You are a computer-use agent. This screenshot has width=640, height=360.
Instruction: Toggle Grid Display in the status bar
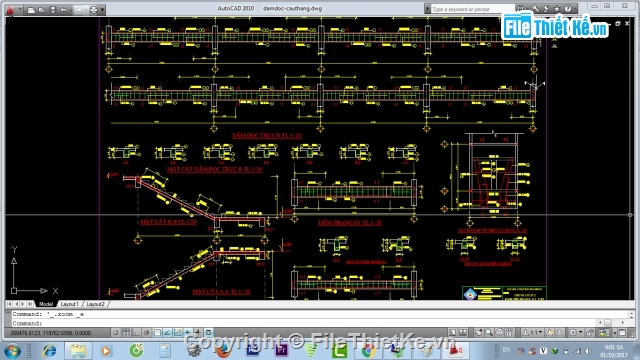pos(126,333)
